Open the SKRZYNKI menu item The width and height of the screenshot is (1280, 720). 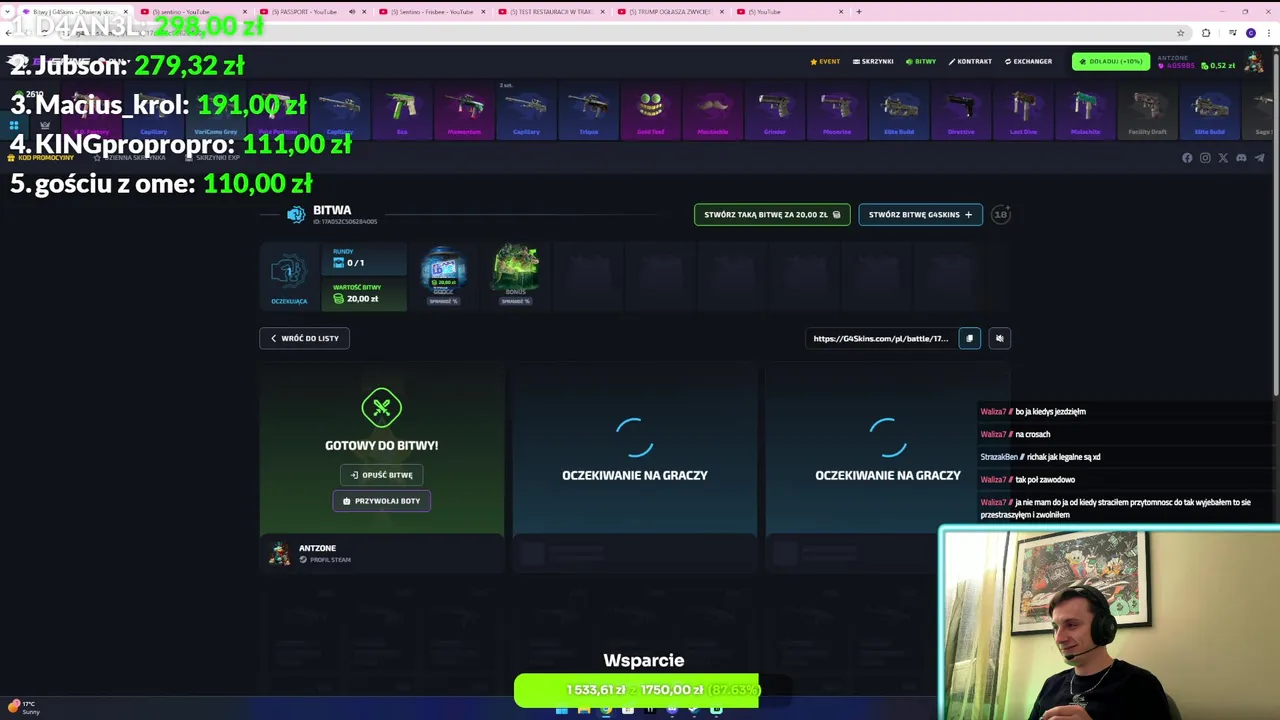click(x=873, y=61)
